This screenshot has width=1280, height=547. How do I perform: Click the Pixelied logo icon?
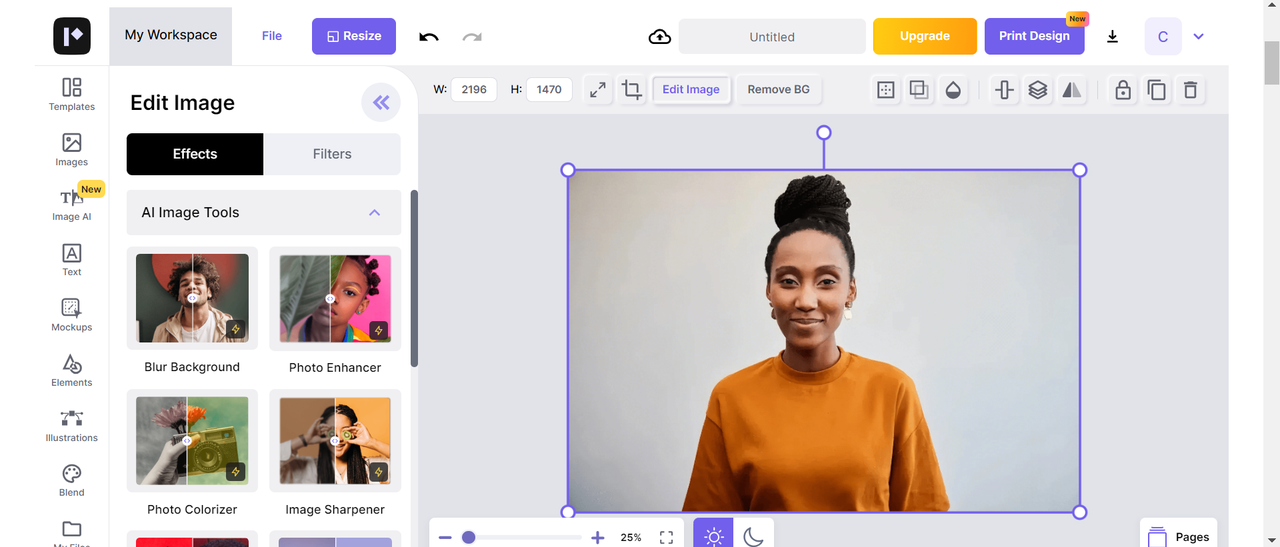tap(72, 36)
